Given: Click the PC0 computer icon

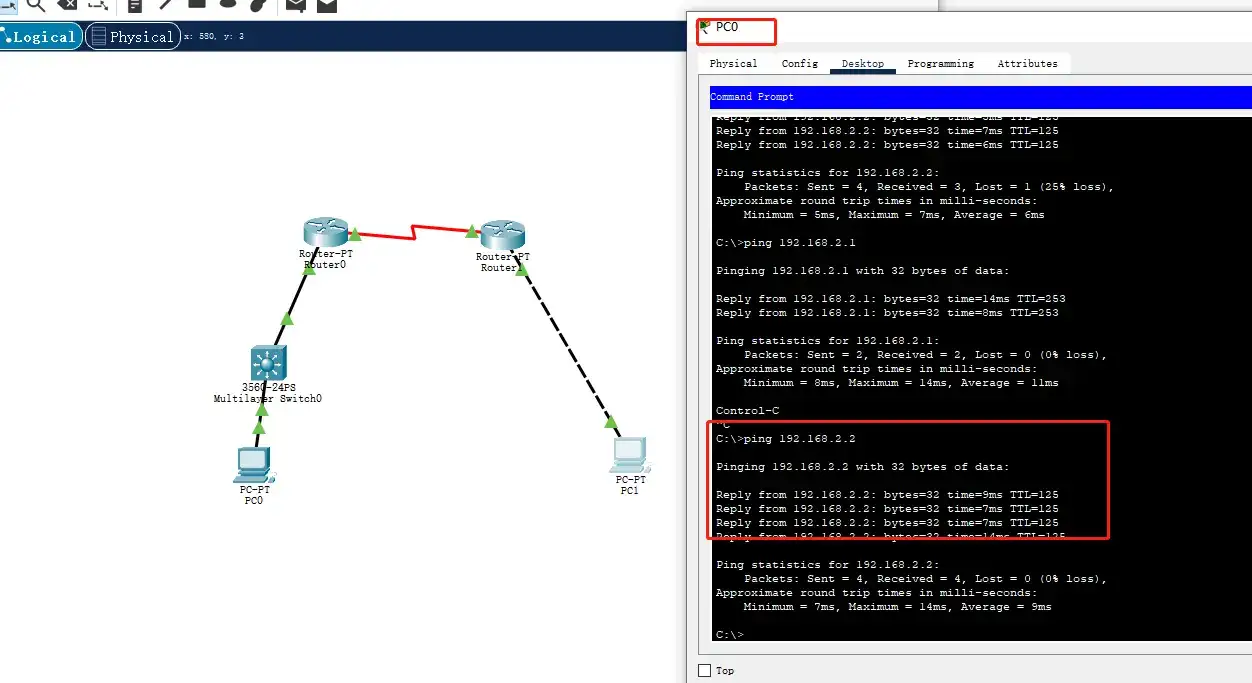Looking at the screenshot, I should 254,465.
